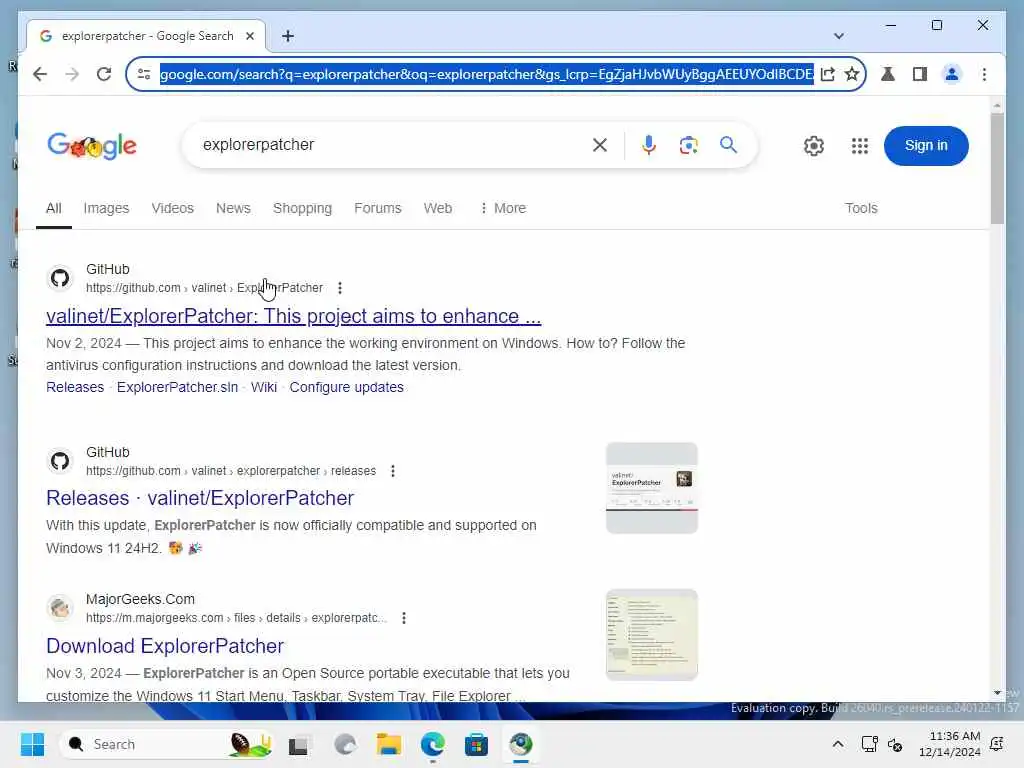Switch to Images tab

pyautogui.click(x=106, y=208)
